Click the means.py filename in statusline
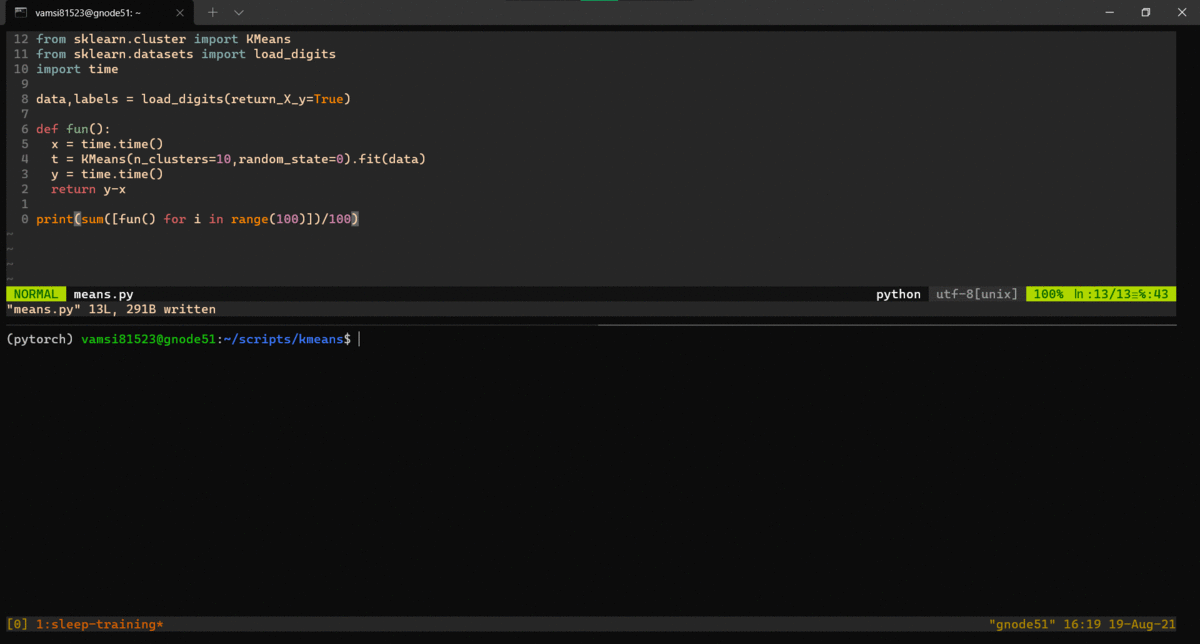 point(103,294)
